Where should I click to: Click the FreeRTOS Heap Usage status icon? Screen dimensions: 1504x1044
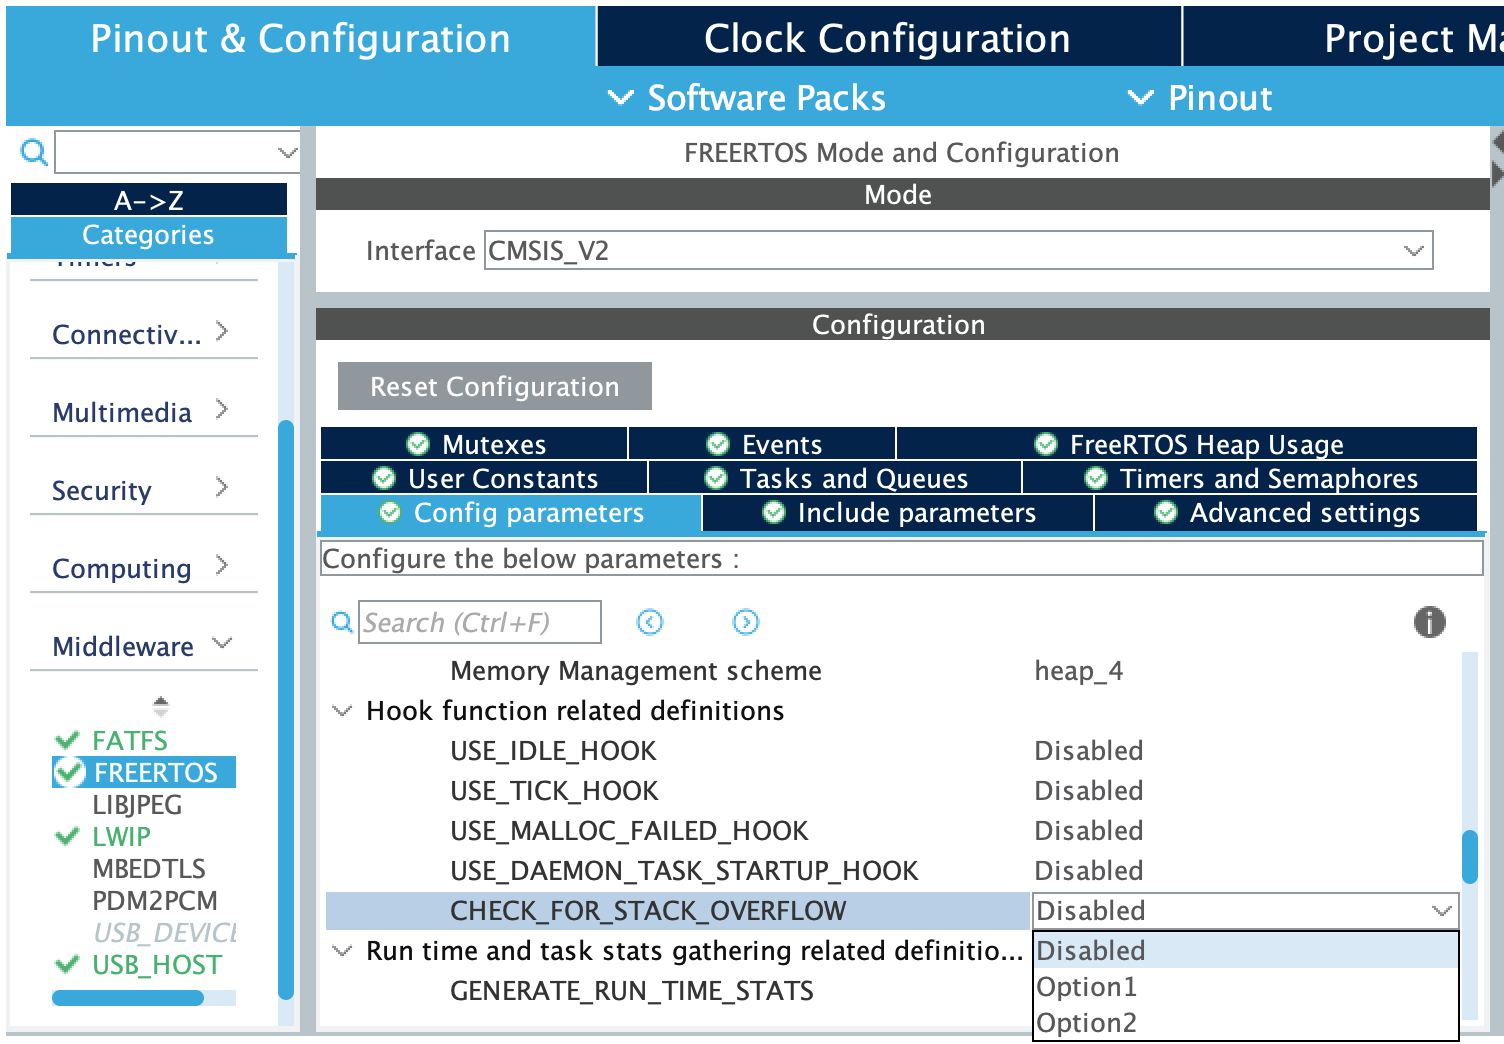[x=1046, y=444]
